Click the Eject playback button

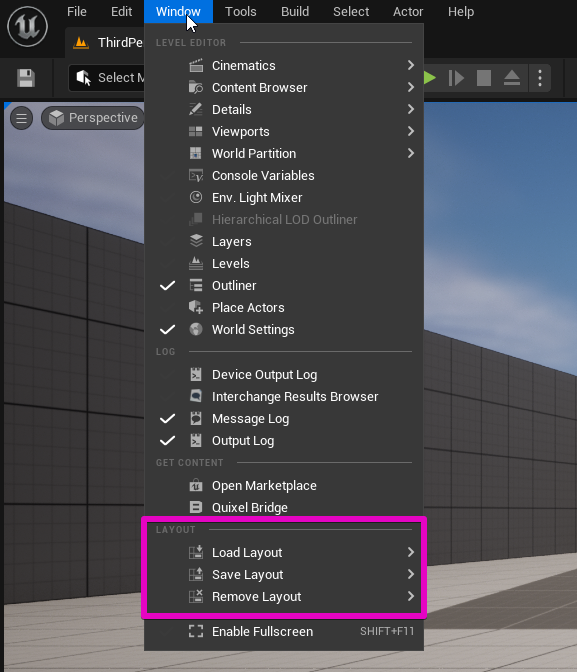click(x=512, y=78)
